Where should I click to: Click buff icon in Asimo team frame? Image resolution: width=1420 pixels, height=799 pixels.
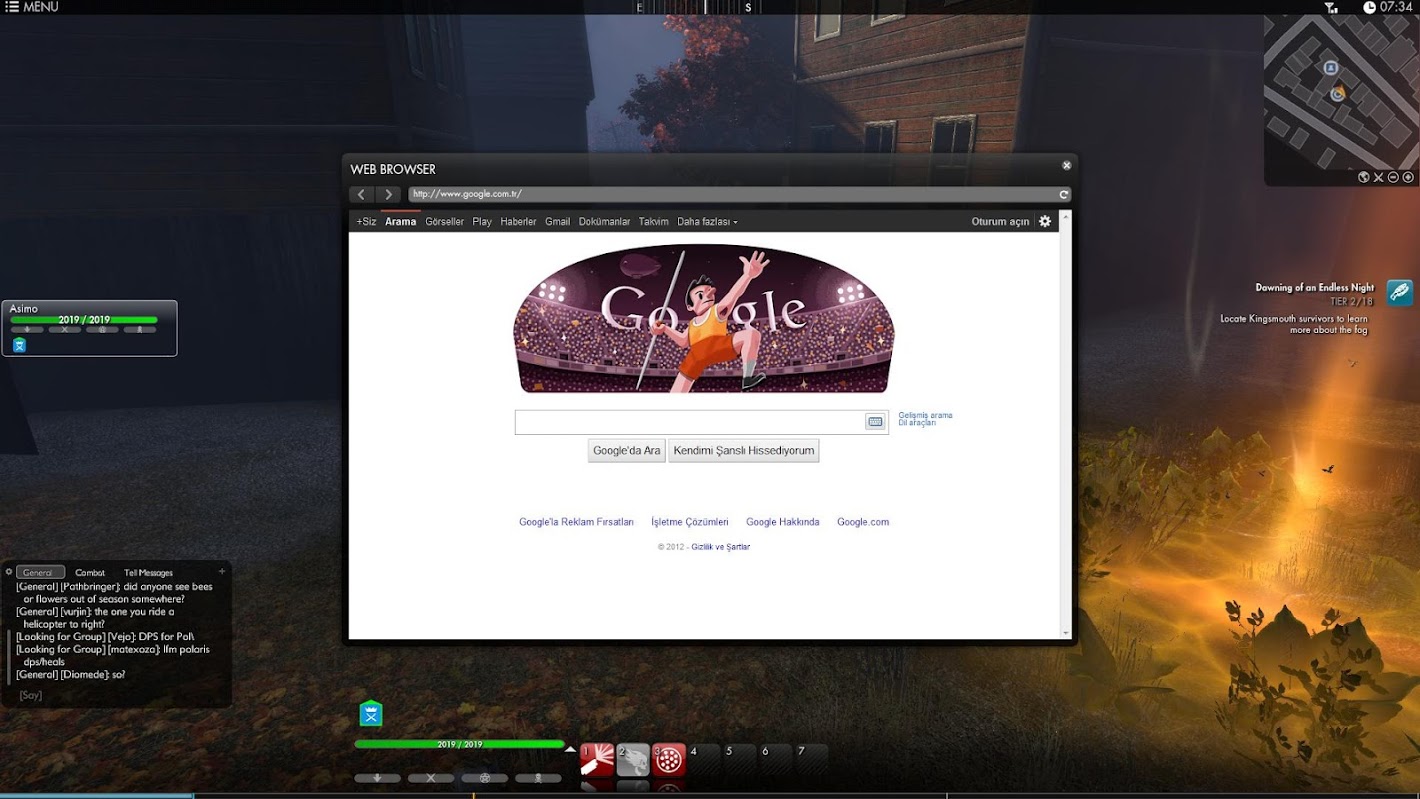click(x=19, y=345)
